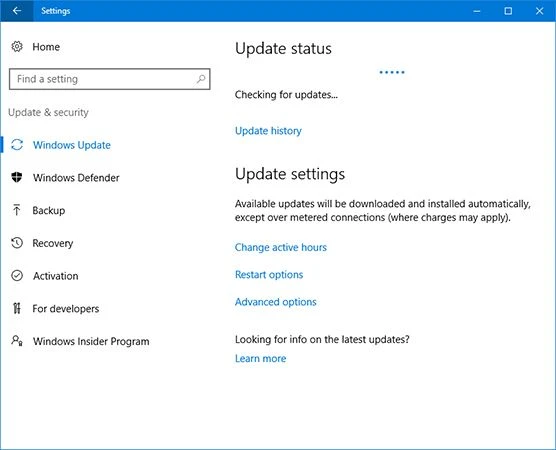Click the Checking for updates status text
The image size is (556, 450).
[x=286, y=95]
